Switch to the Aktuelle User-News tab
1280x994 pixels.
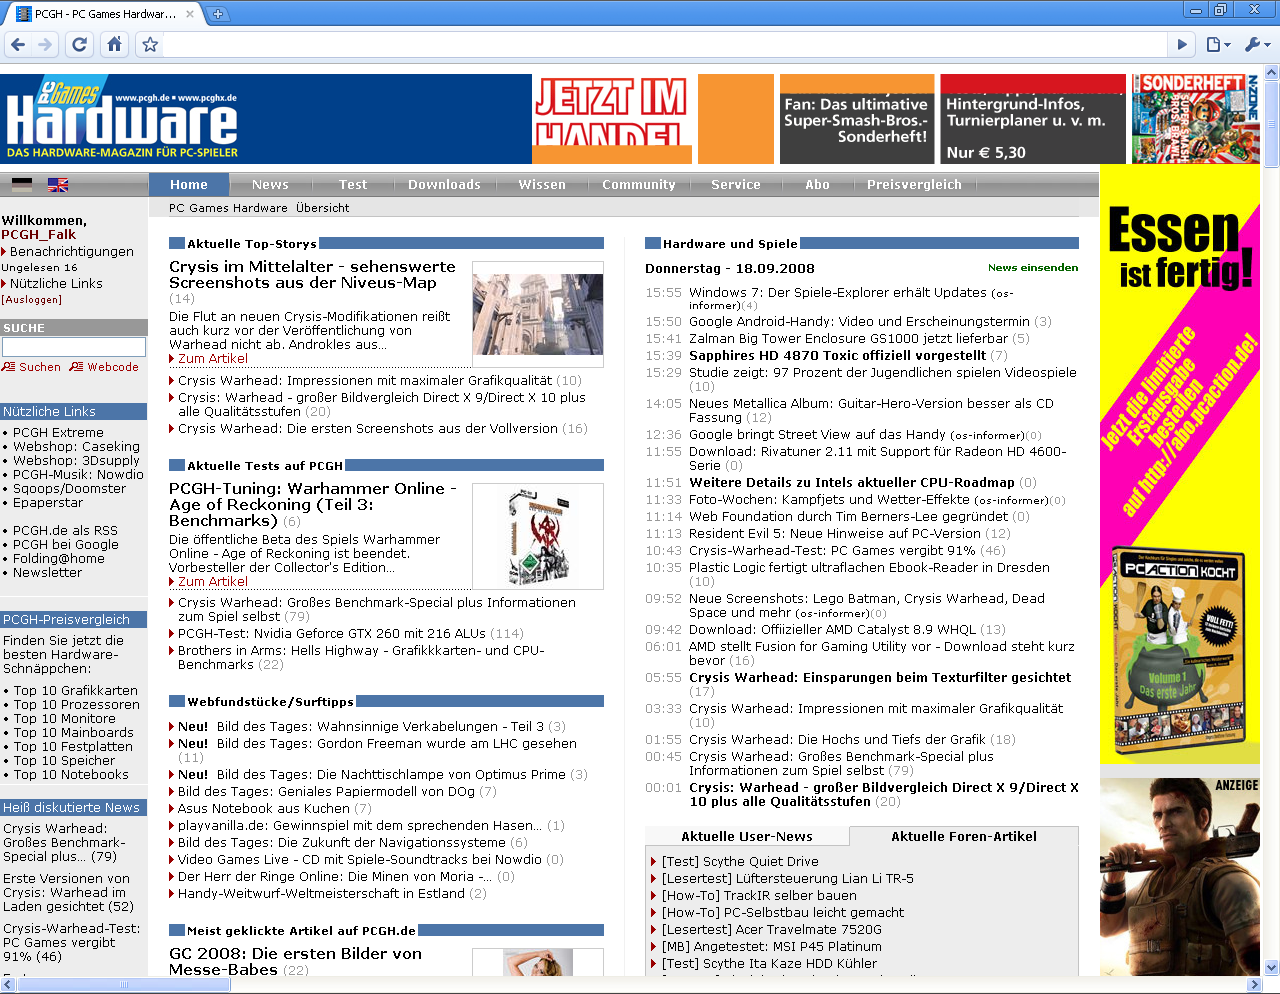tap(747, 837)
